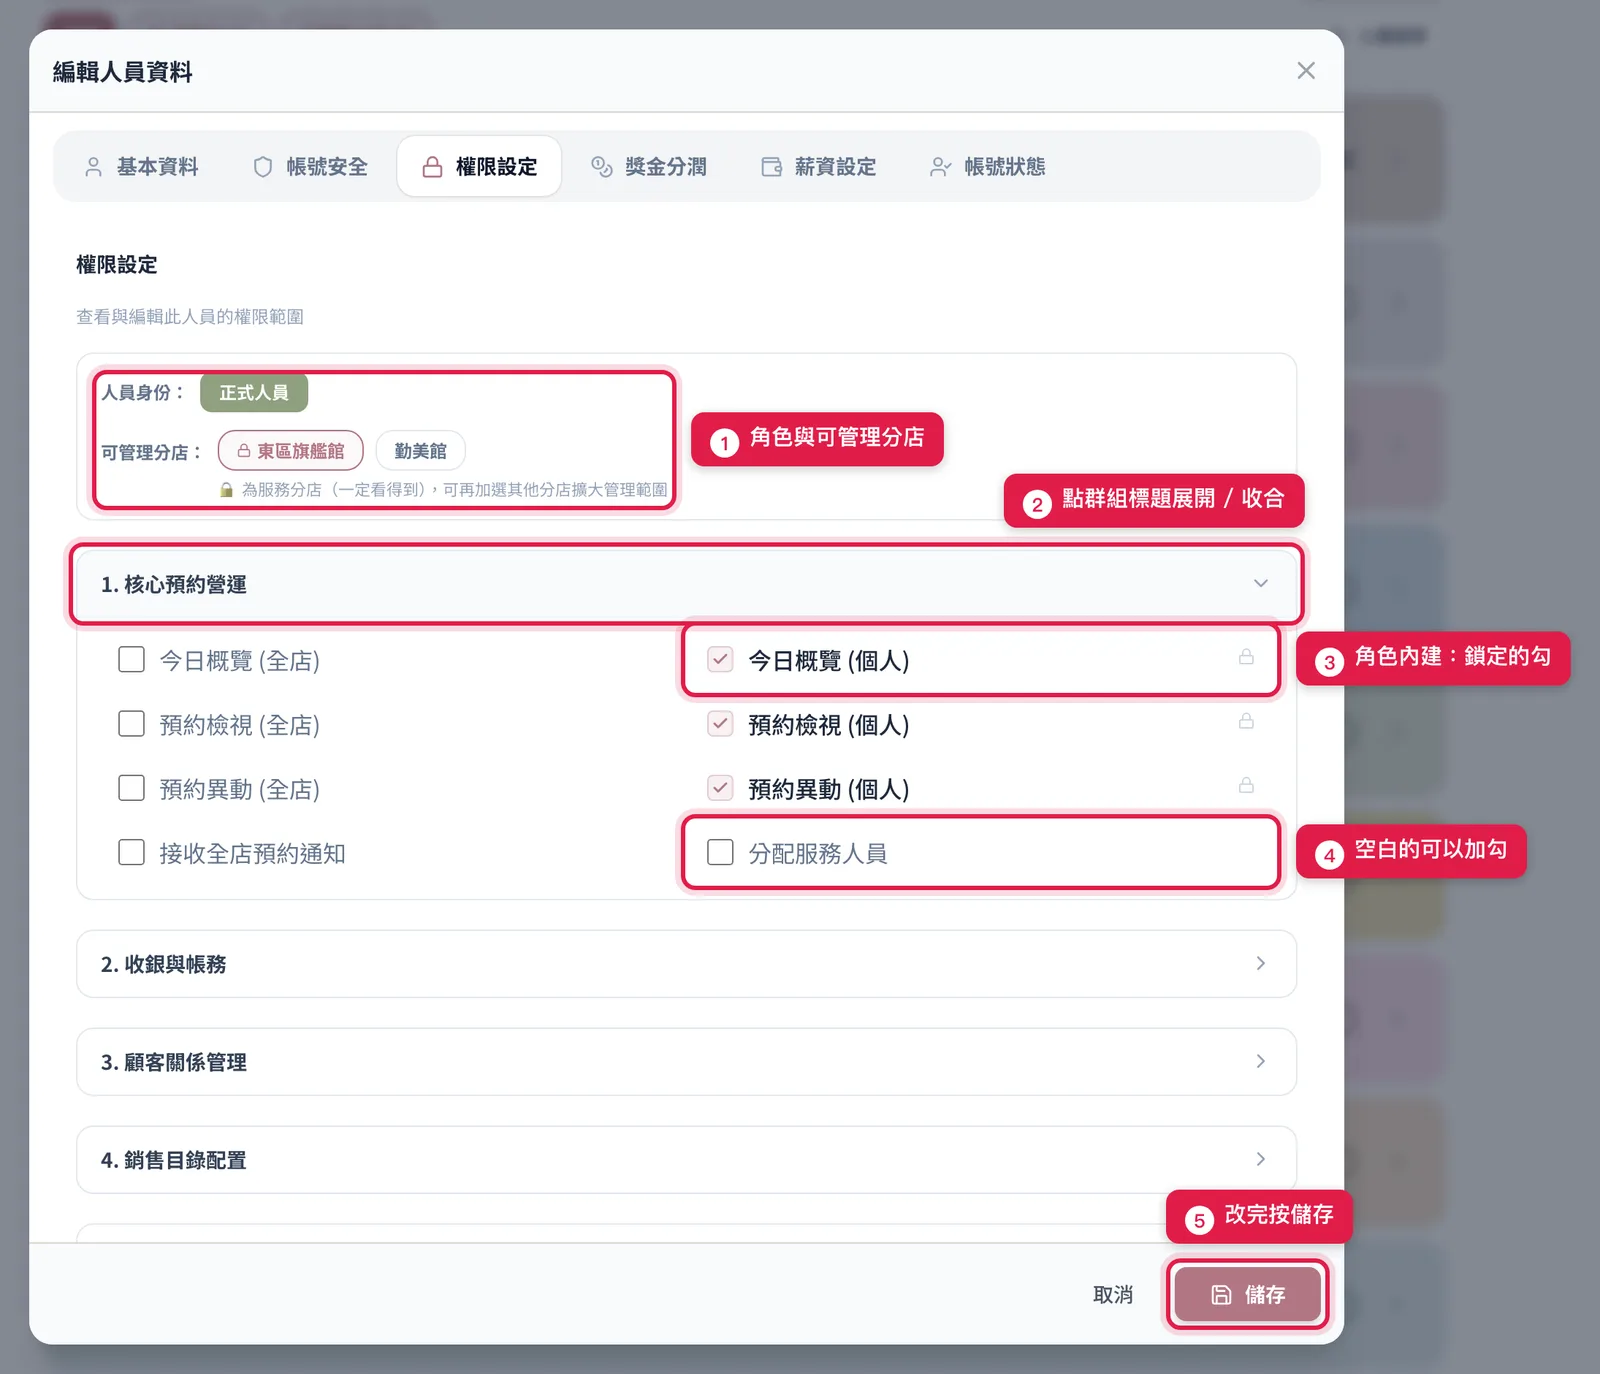Screen dimensions: 1600x1374
Task: Click the person icon on 基本資料 tab
Action: pos(93,167)
